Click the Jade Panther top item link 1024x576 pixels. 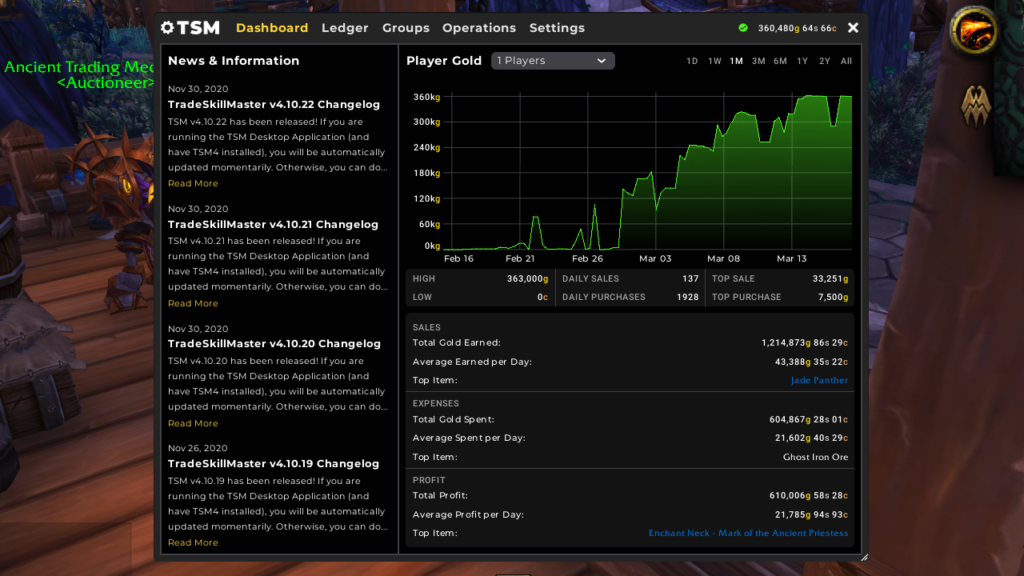click(x=819, y=380)
